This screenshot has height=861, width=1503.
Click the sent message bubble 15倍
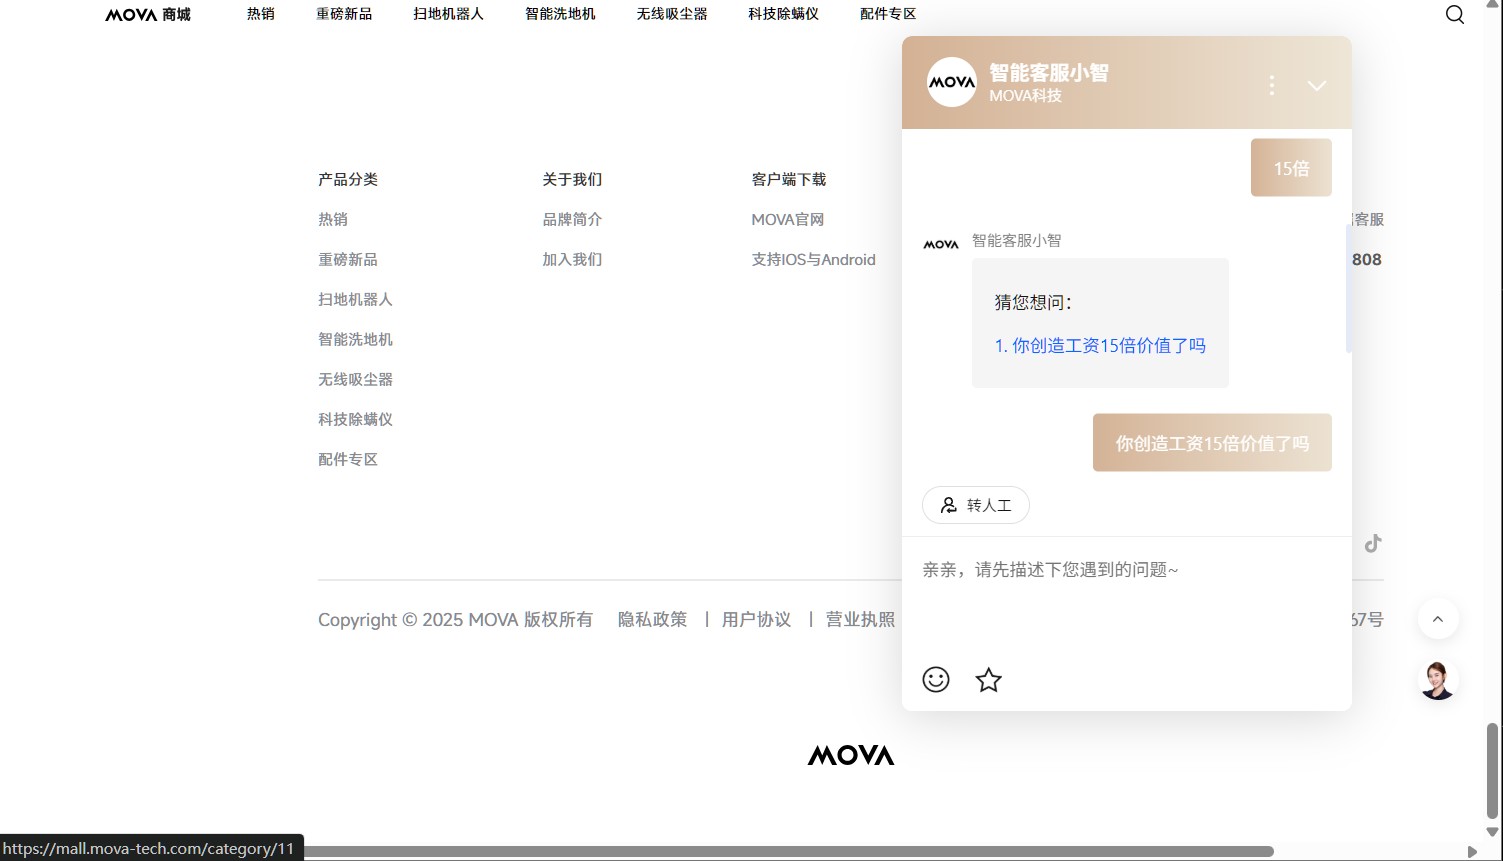1291,168
